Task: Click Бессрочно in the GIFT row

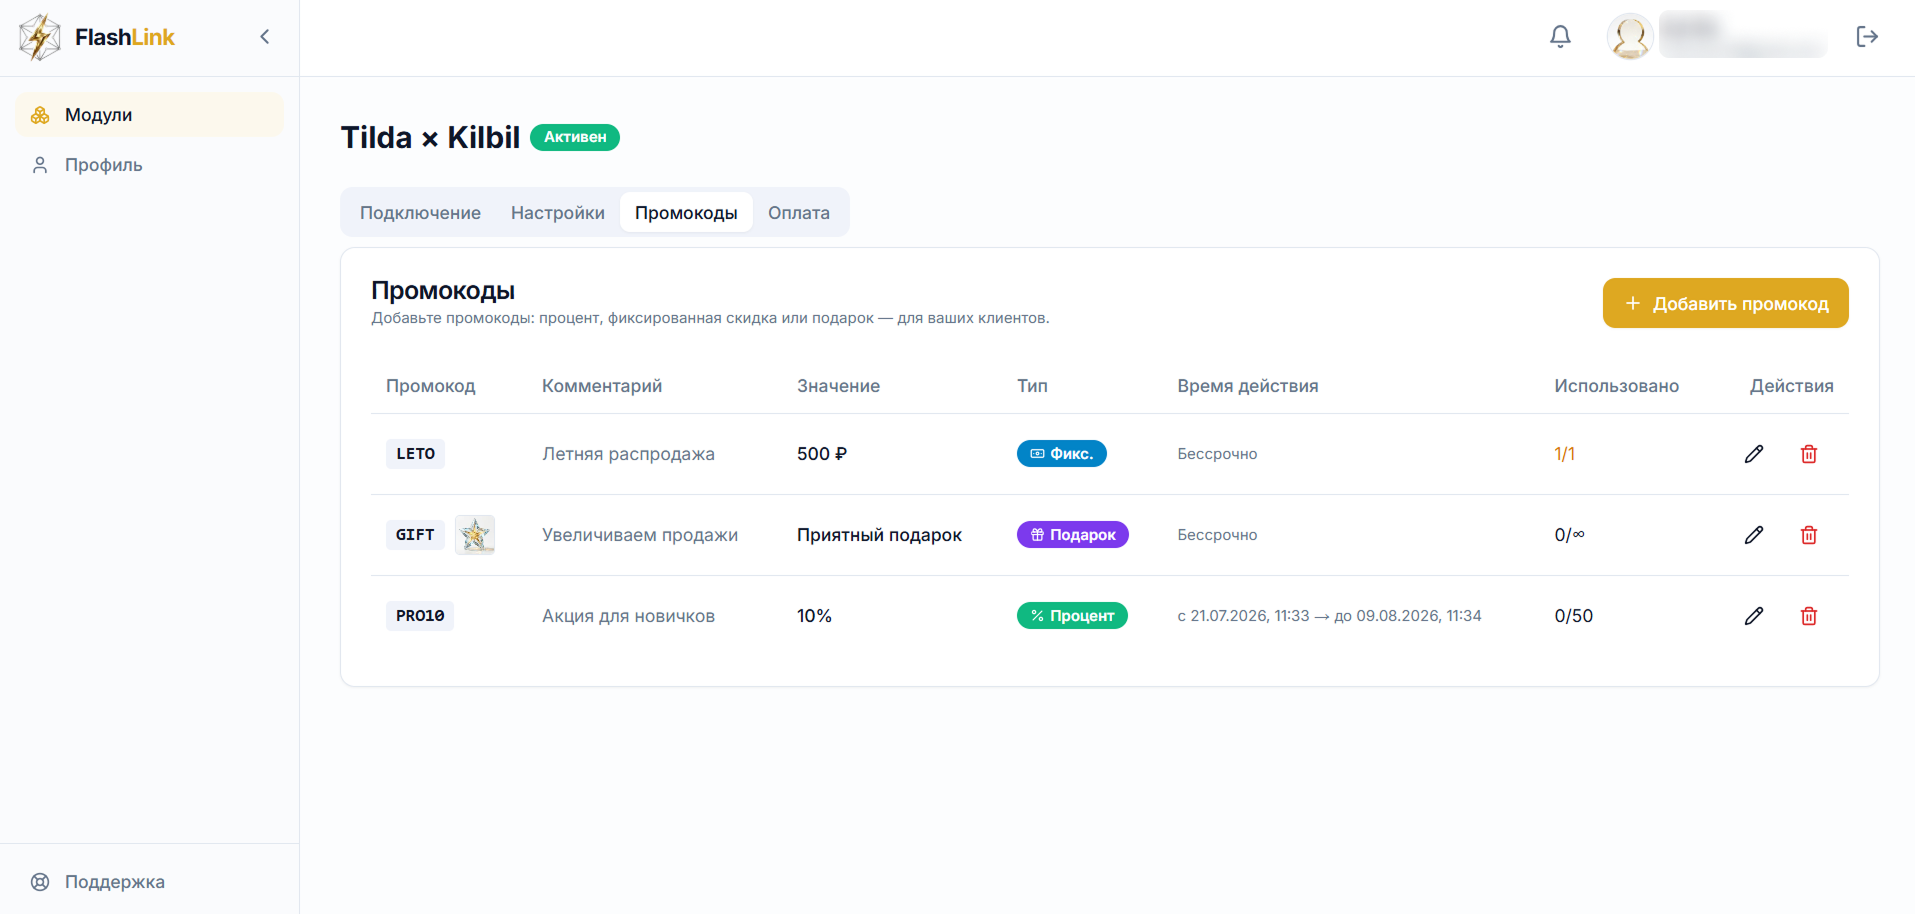Action: point(1217,535)
